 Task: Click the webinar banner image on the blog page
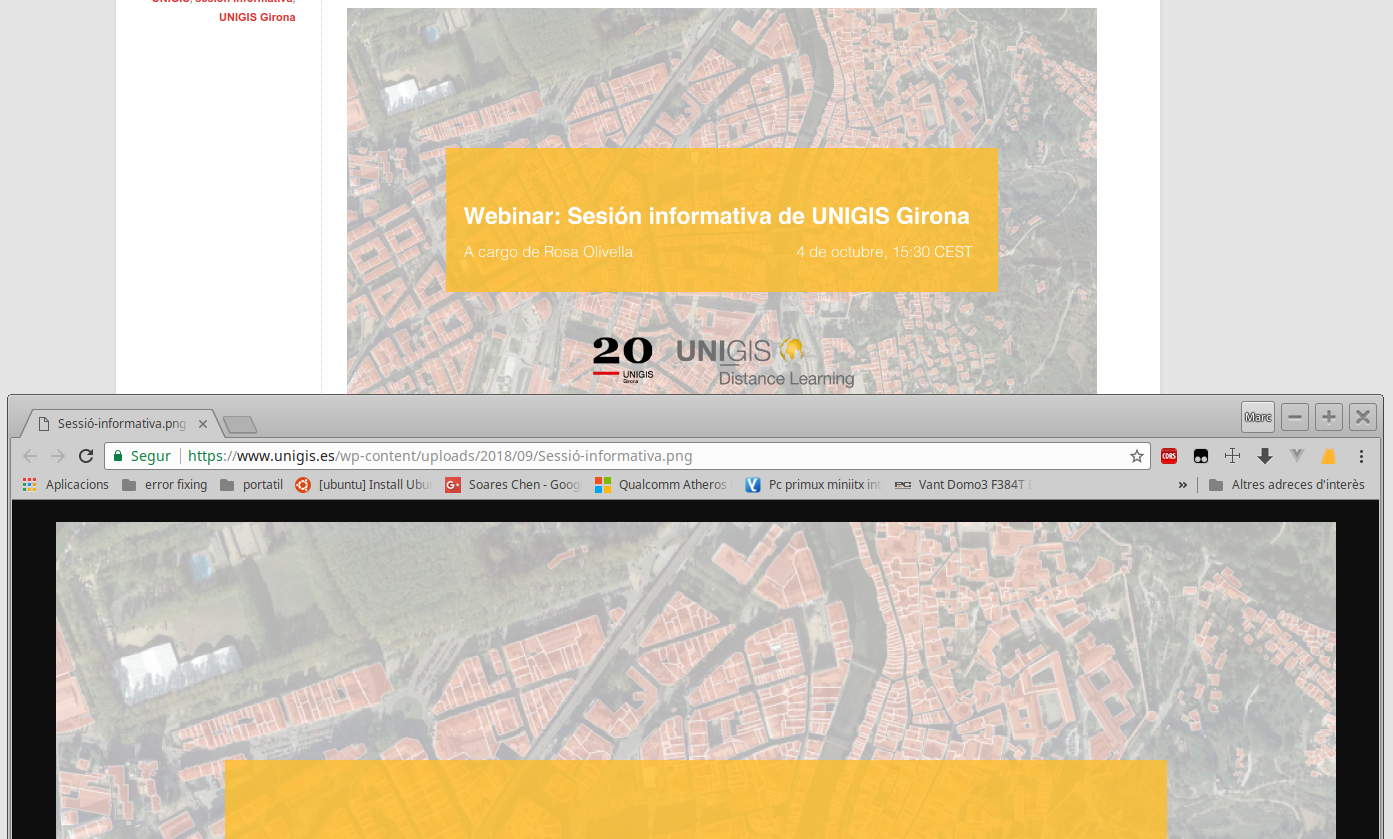721,201
